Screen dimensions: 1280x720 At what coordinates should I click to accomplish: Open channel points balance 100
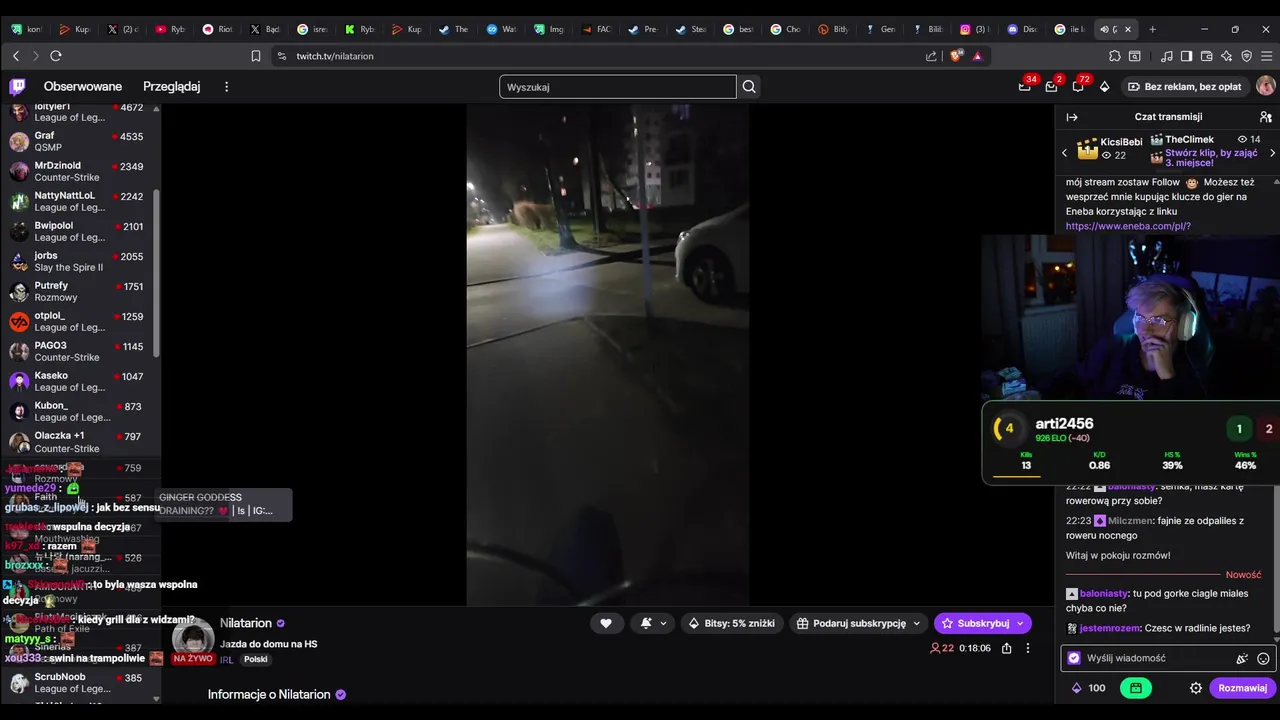pyautogui.click(x=1089, y=688)
